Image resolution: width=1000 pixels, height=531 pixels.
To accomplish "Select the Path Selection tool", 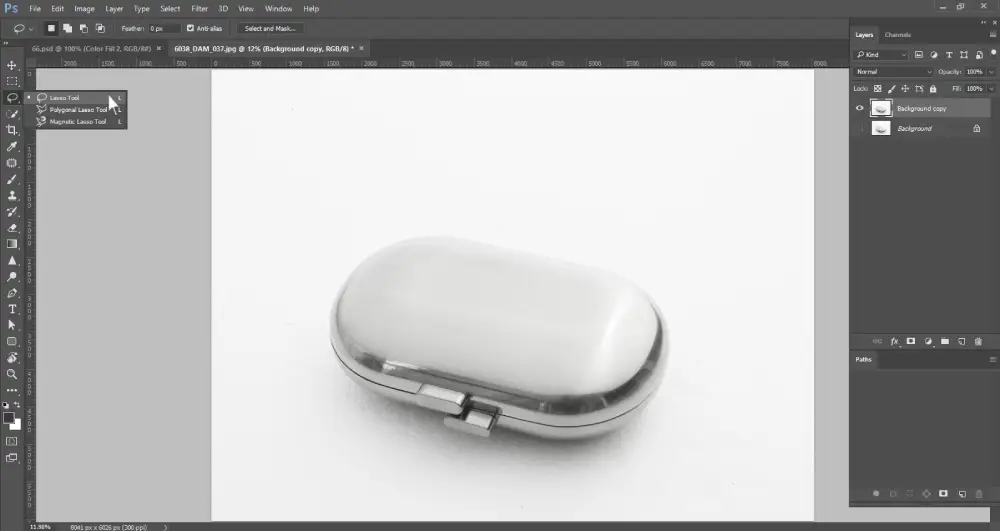I will pos(12,325).
